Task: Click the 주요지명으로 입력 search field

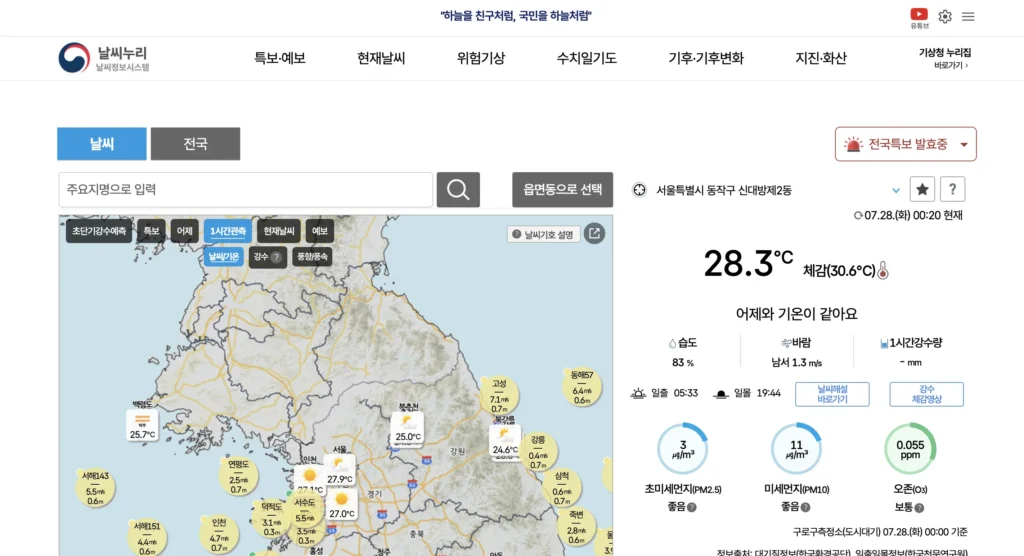Action: (x=246, y=189)
